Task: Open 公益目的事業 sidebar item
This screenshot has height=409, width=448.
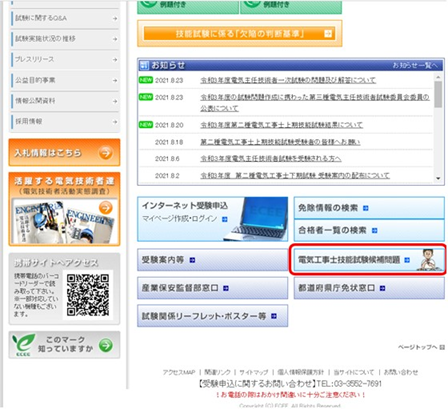Action: [x=65, y=80]
